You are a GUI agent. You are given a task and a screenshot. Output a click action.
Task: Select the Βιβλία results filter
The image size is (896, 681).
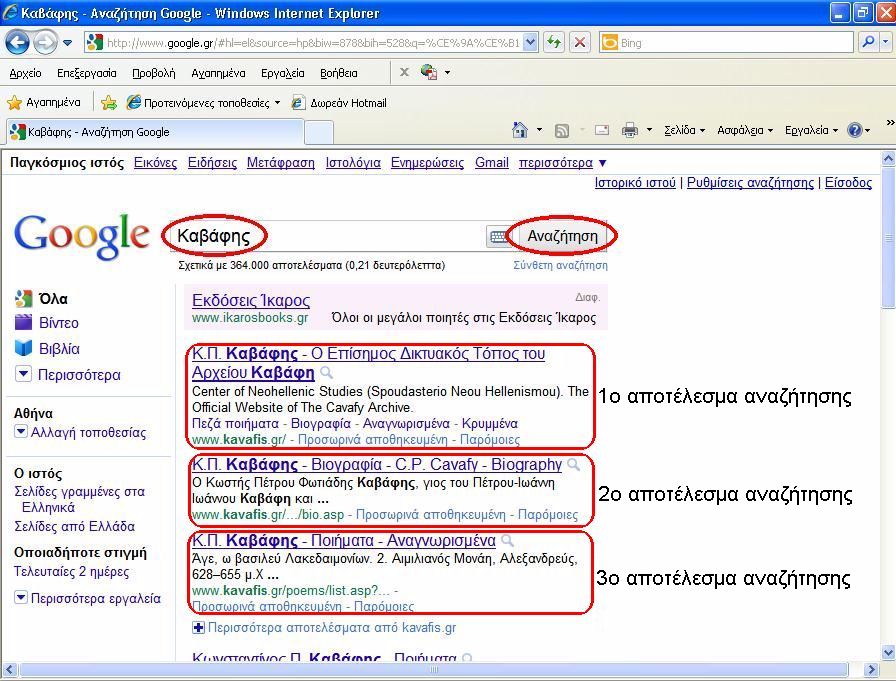[x=47, y=348]
